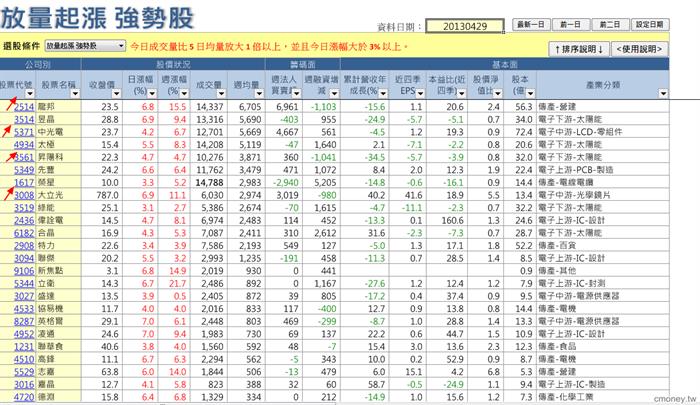Open filter arrow for 股票代號 column
The image size is (700, 405).
(x=30, y=93)
